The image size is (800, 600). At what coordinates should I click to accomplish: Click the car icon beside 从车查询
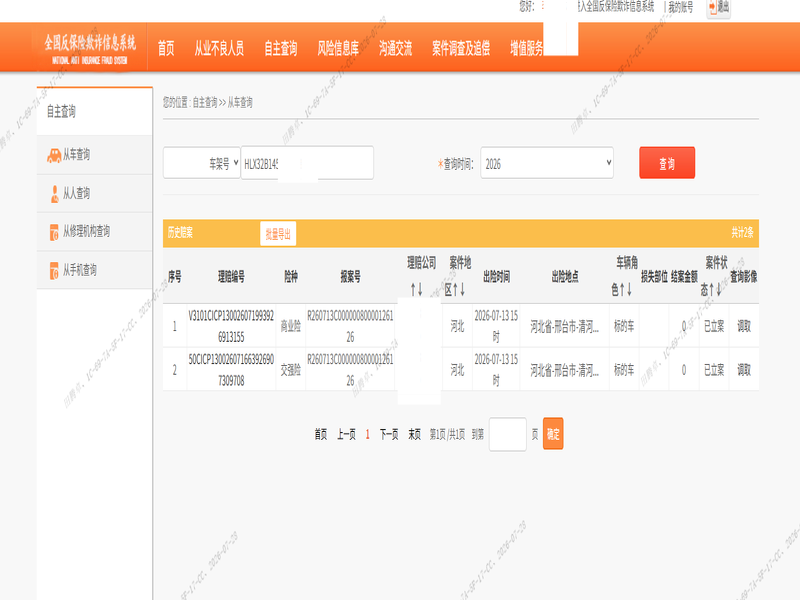tap(54, 155)
